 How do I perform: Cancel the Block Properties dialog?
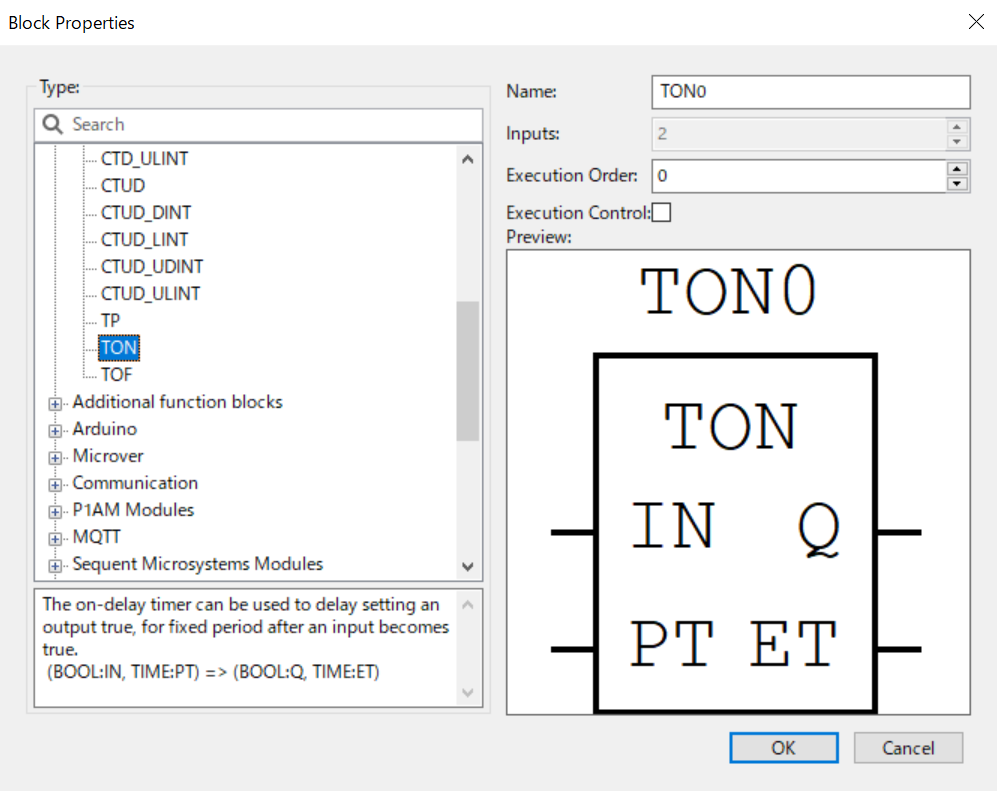(908, 748)
